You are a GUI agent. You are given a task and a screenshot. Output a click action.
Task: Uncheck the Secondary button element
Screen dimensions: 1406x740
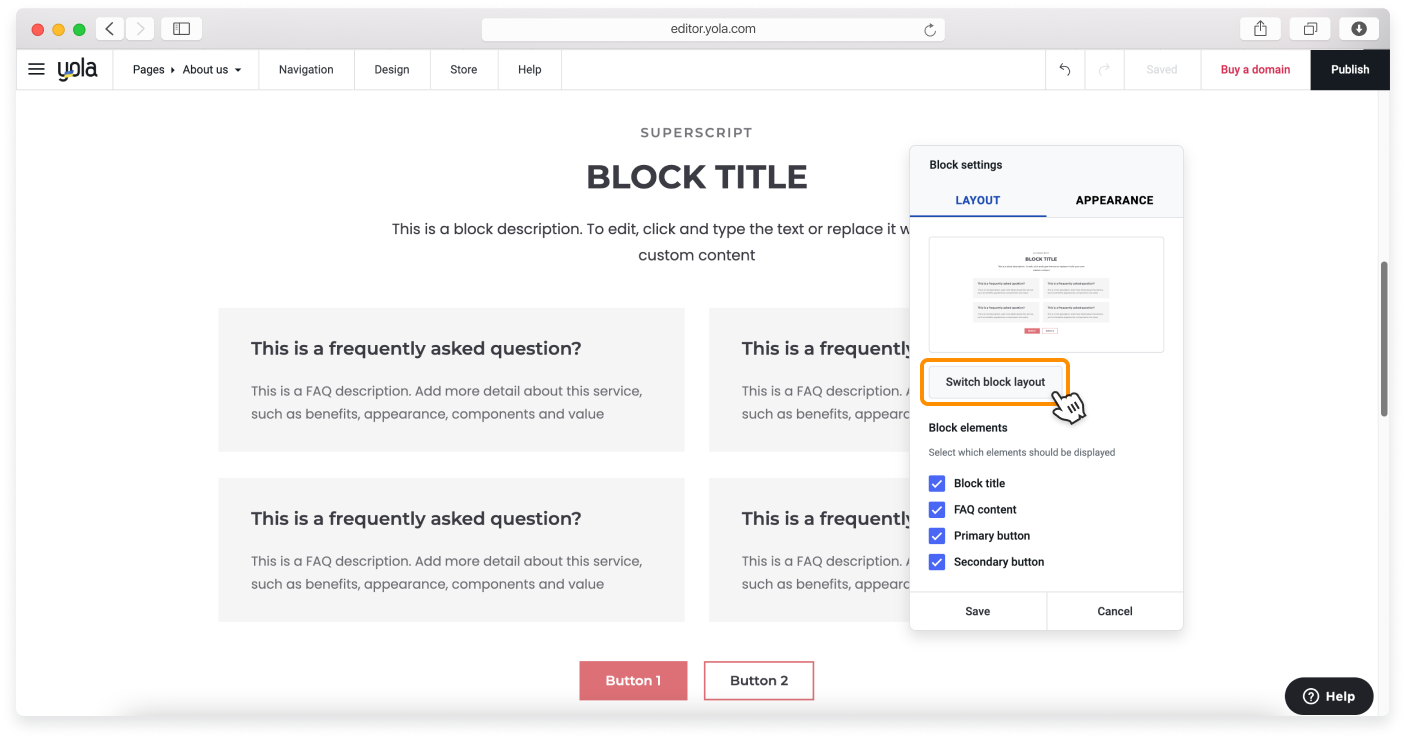tap(936, 561)
